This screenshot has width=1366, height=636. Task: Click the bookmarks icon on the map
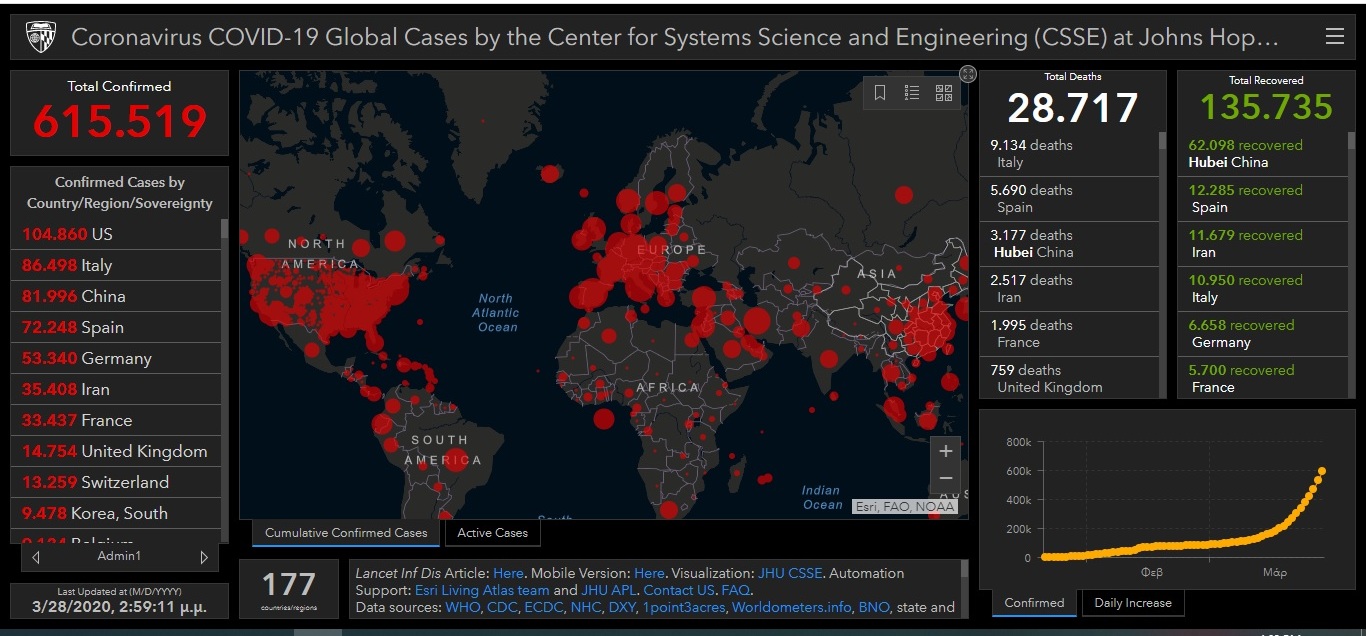coord(880,93)
